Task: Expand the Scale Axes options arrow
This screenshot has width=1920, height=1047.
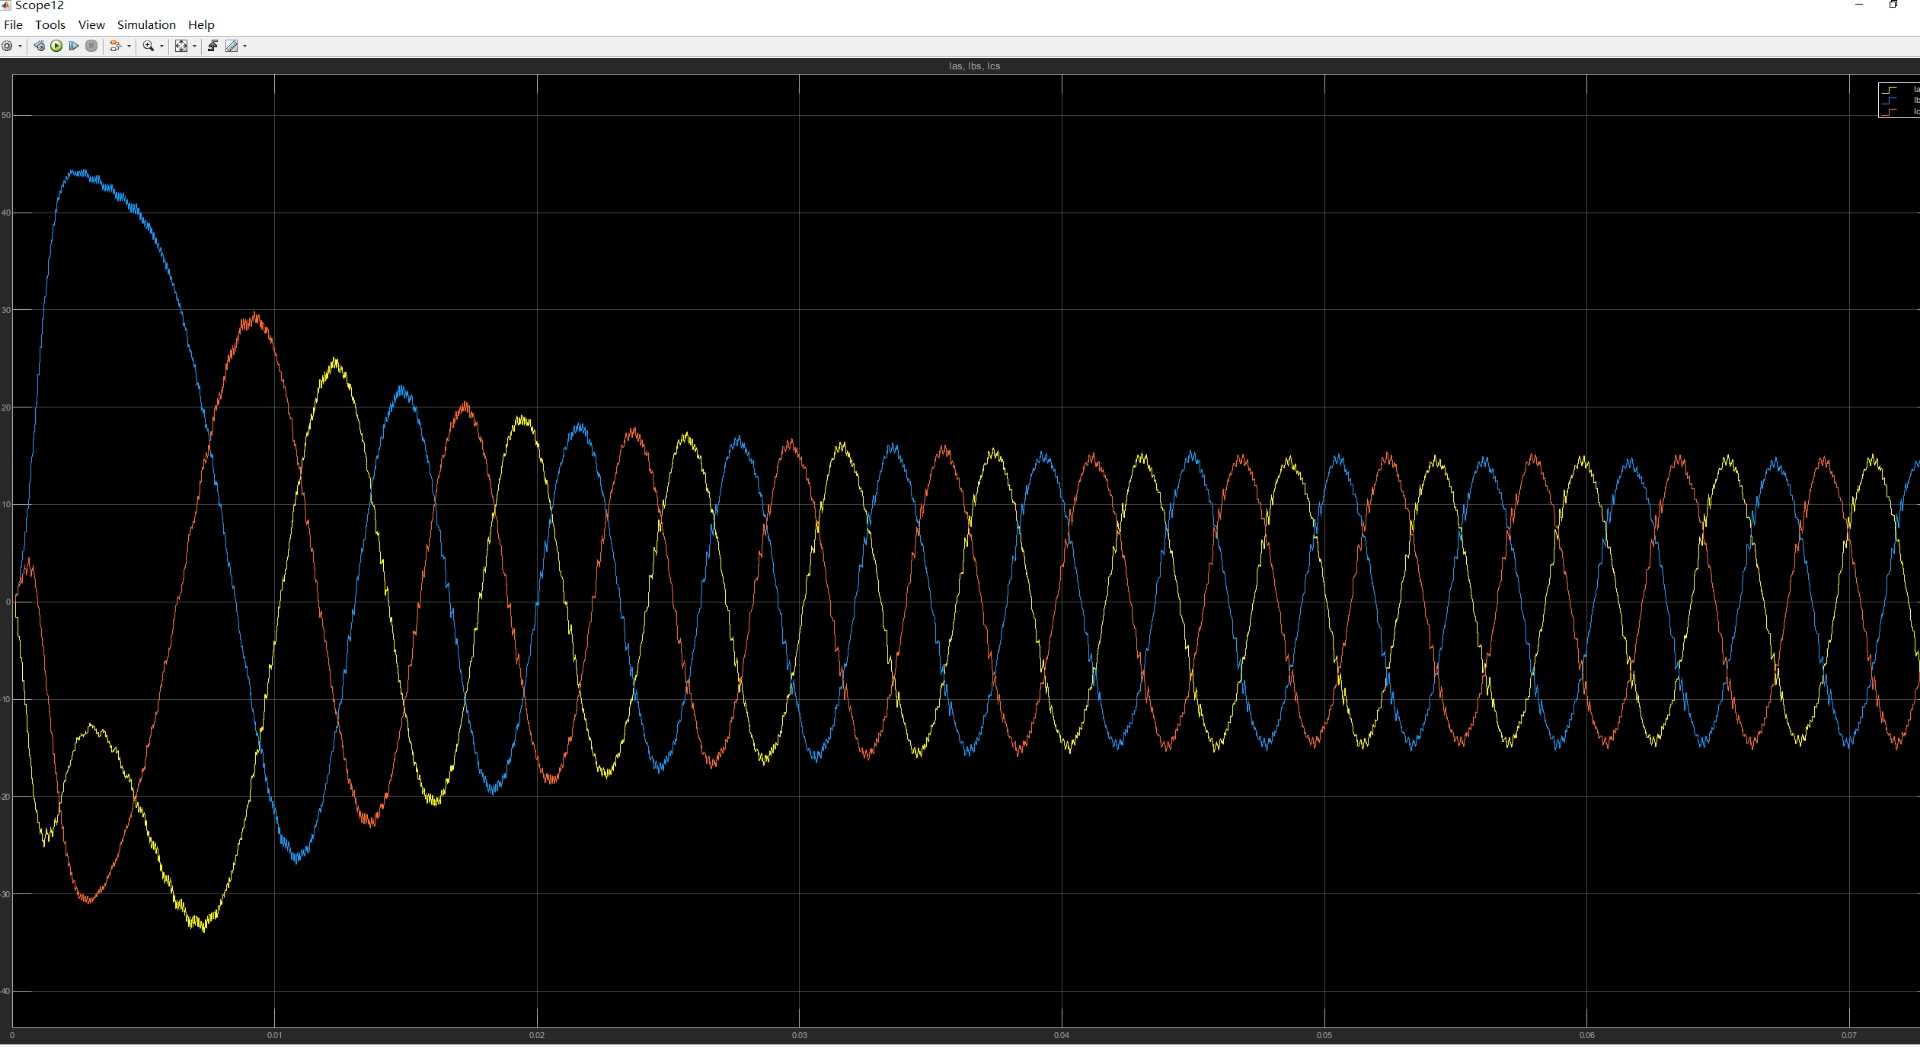Action: point(194,46)
